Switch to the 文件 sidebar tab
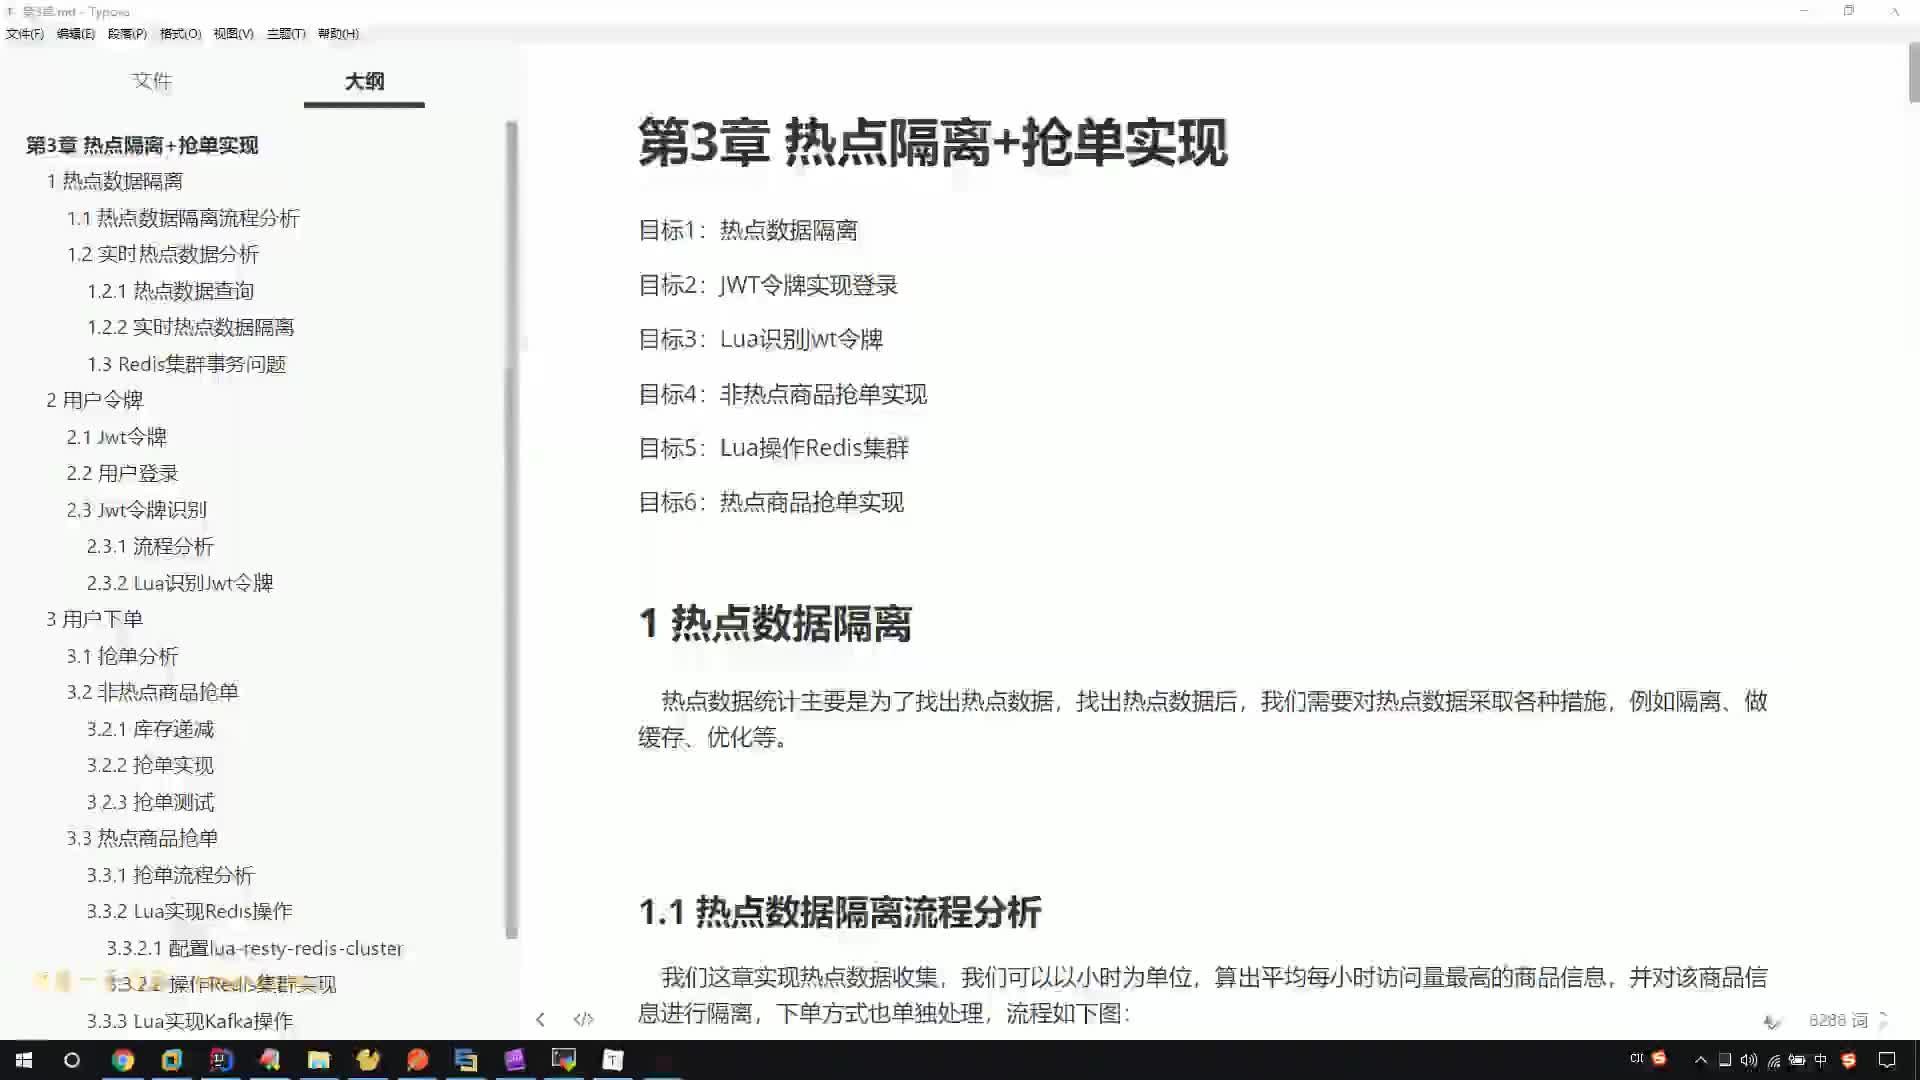 click(x=152, y=81)
